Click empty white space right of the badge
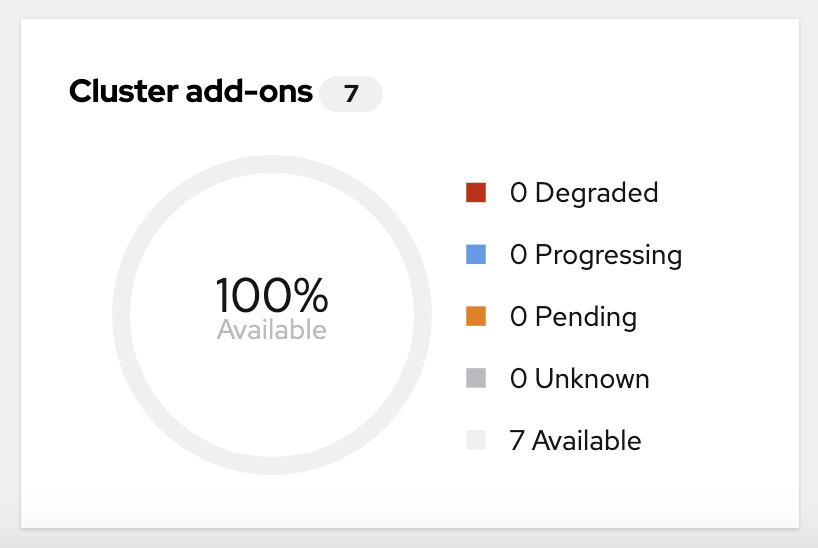This screenshot has height=548, width=818. 580,94
